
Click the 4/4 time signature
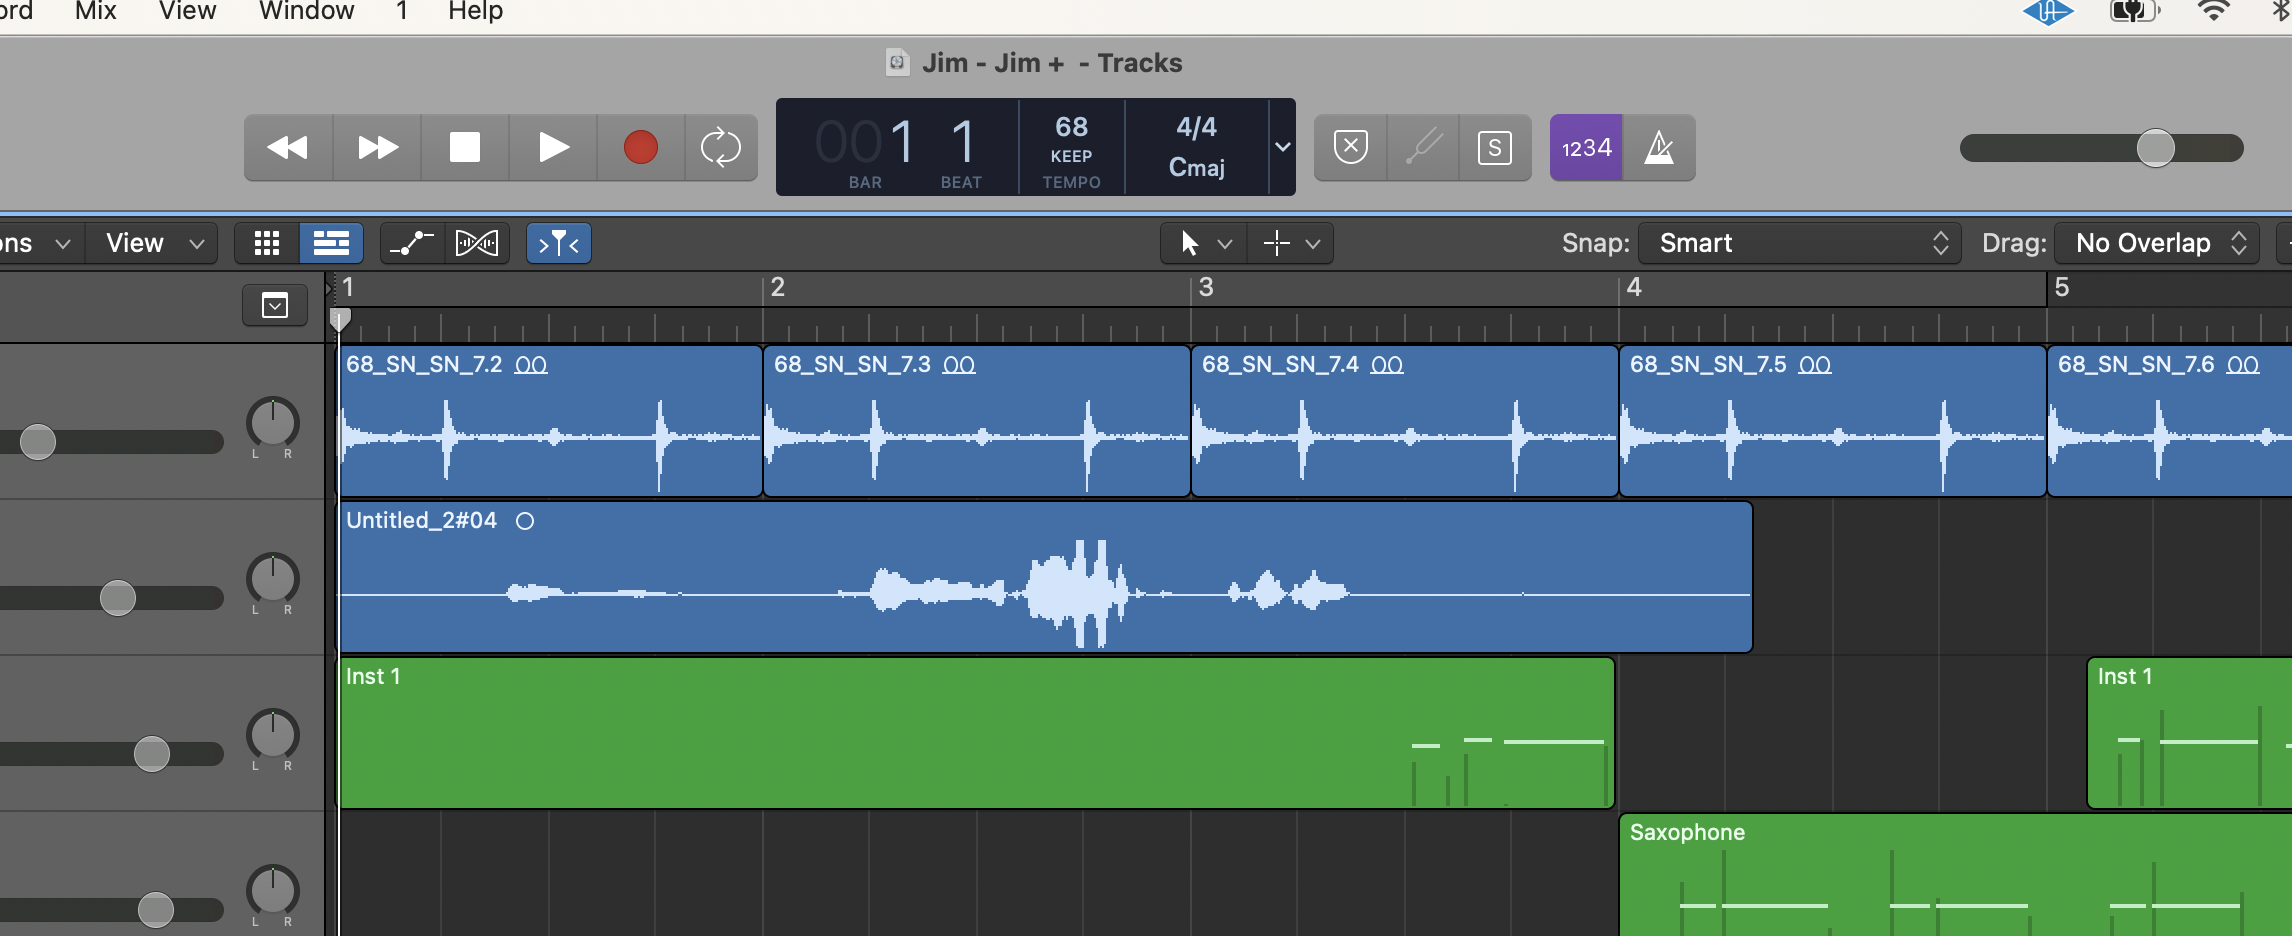(1196, 127)
